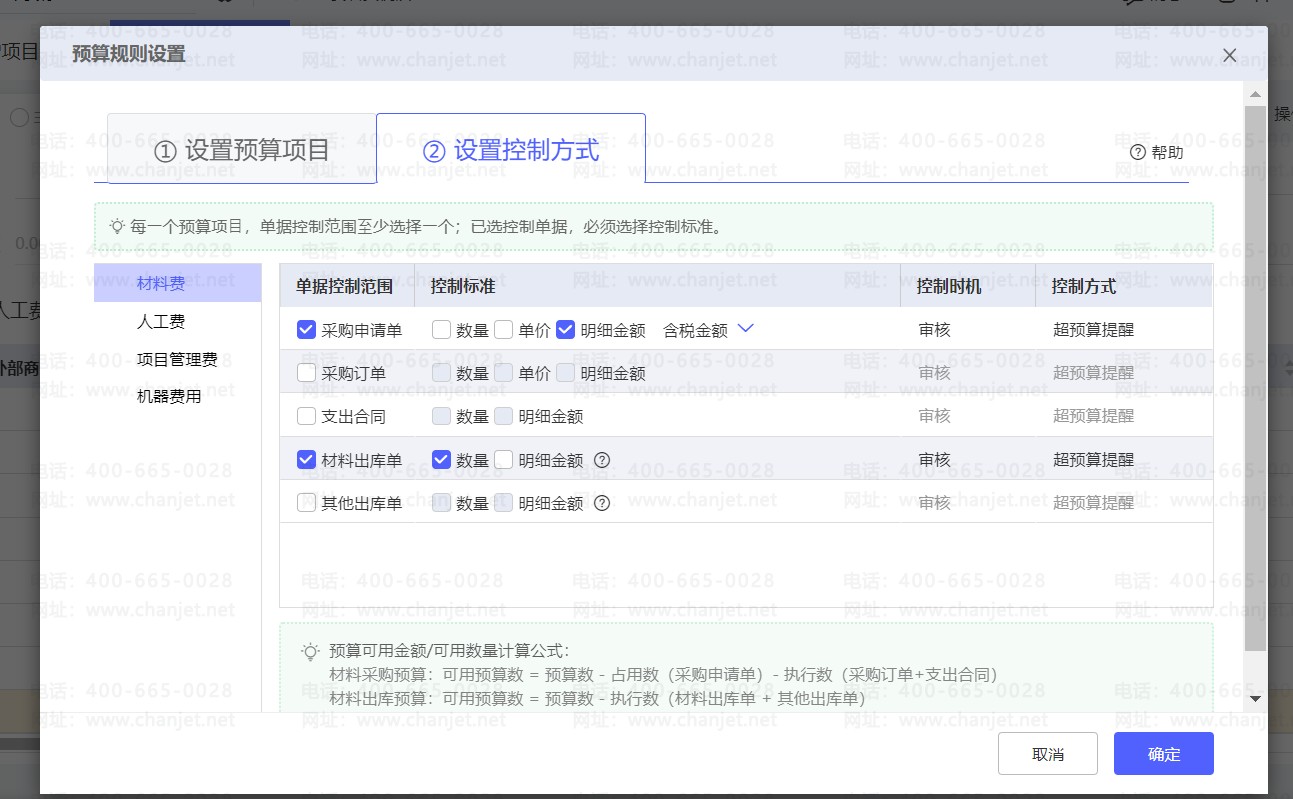This screenshot has width=1293, height=799.
Task: Select the 设置控制方式 step tab
Action: pos(511,150)
